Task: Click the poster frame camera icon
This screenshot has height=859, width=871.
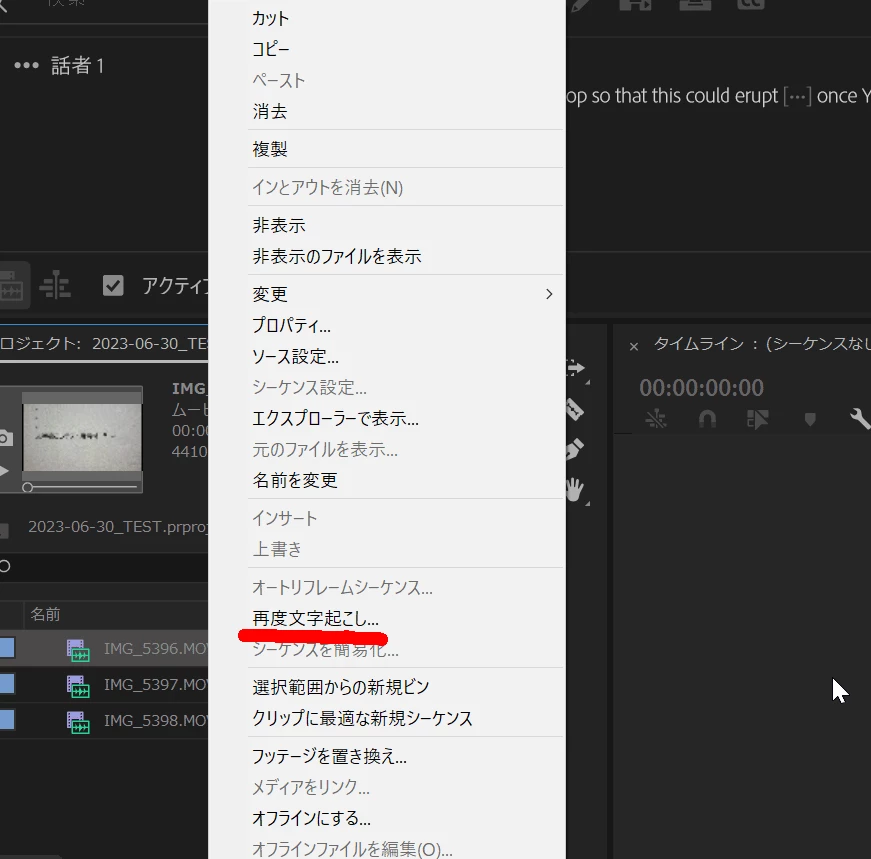Action: tap(5, 438)
